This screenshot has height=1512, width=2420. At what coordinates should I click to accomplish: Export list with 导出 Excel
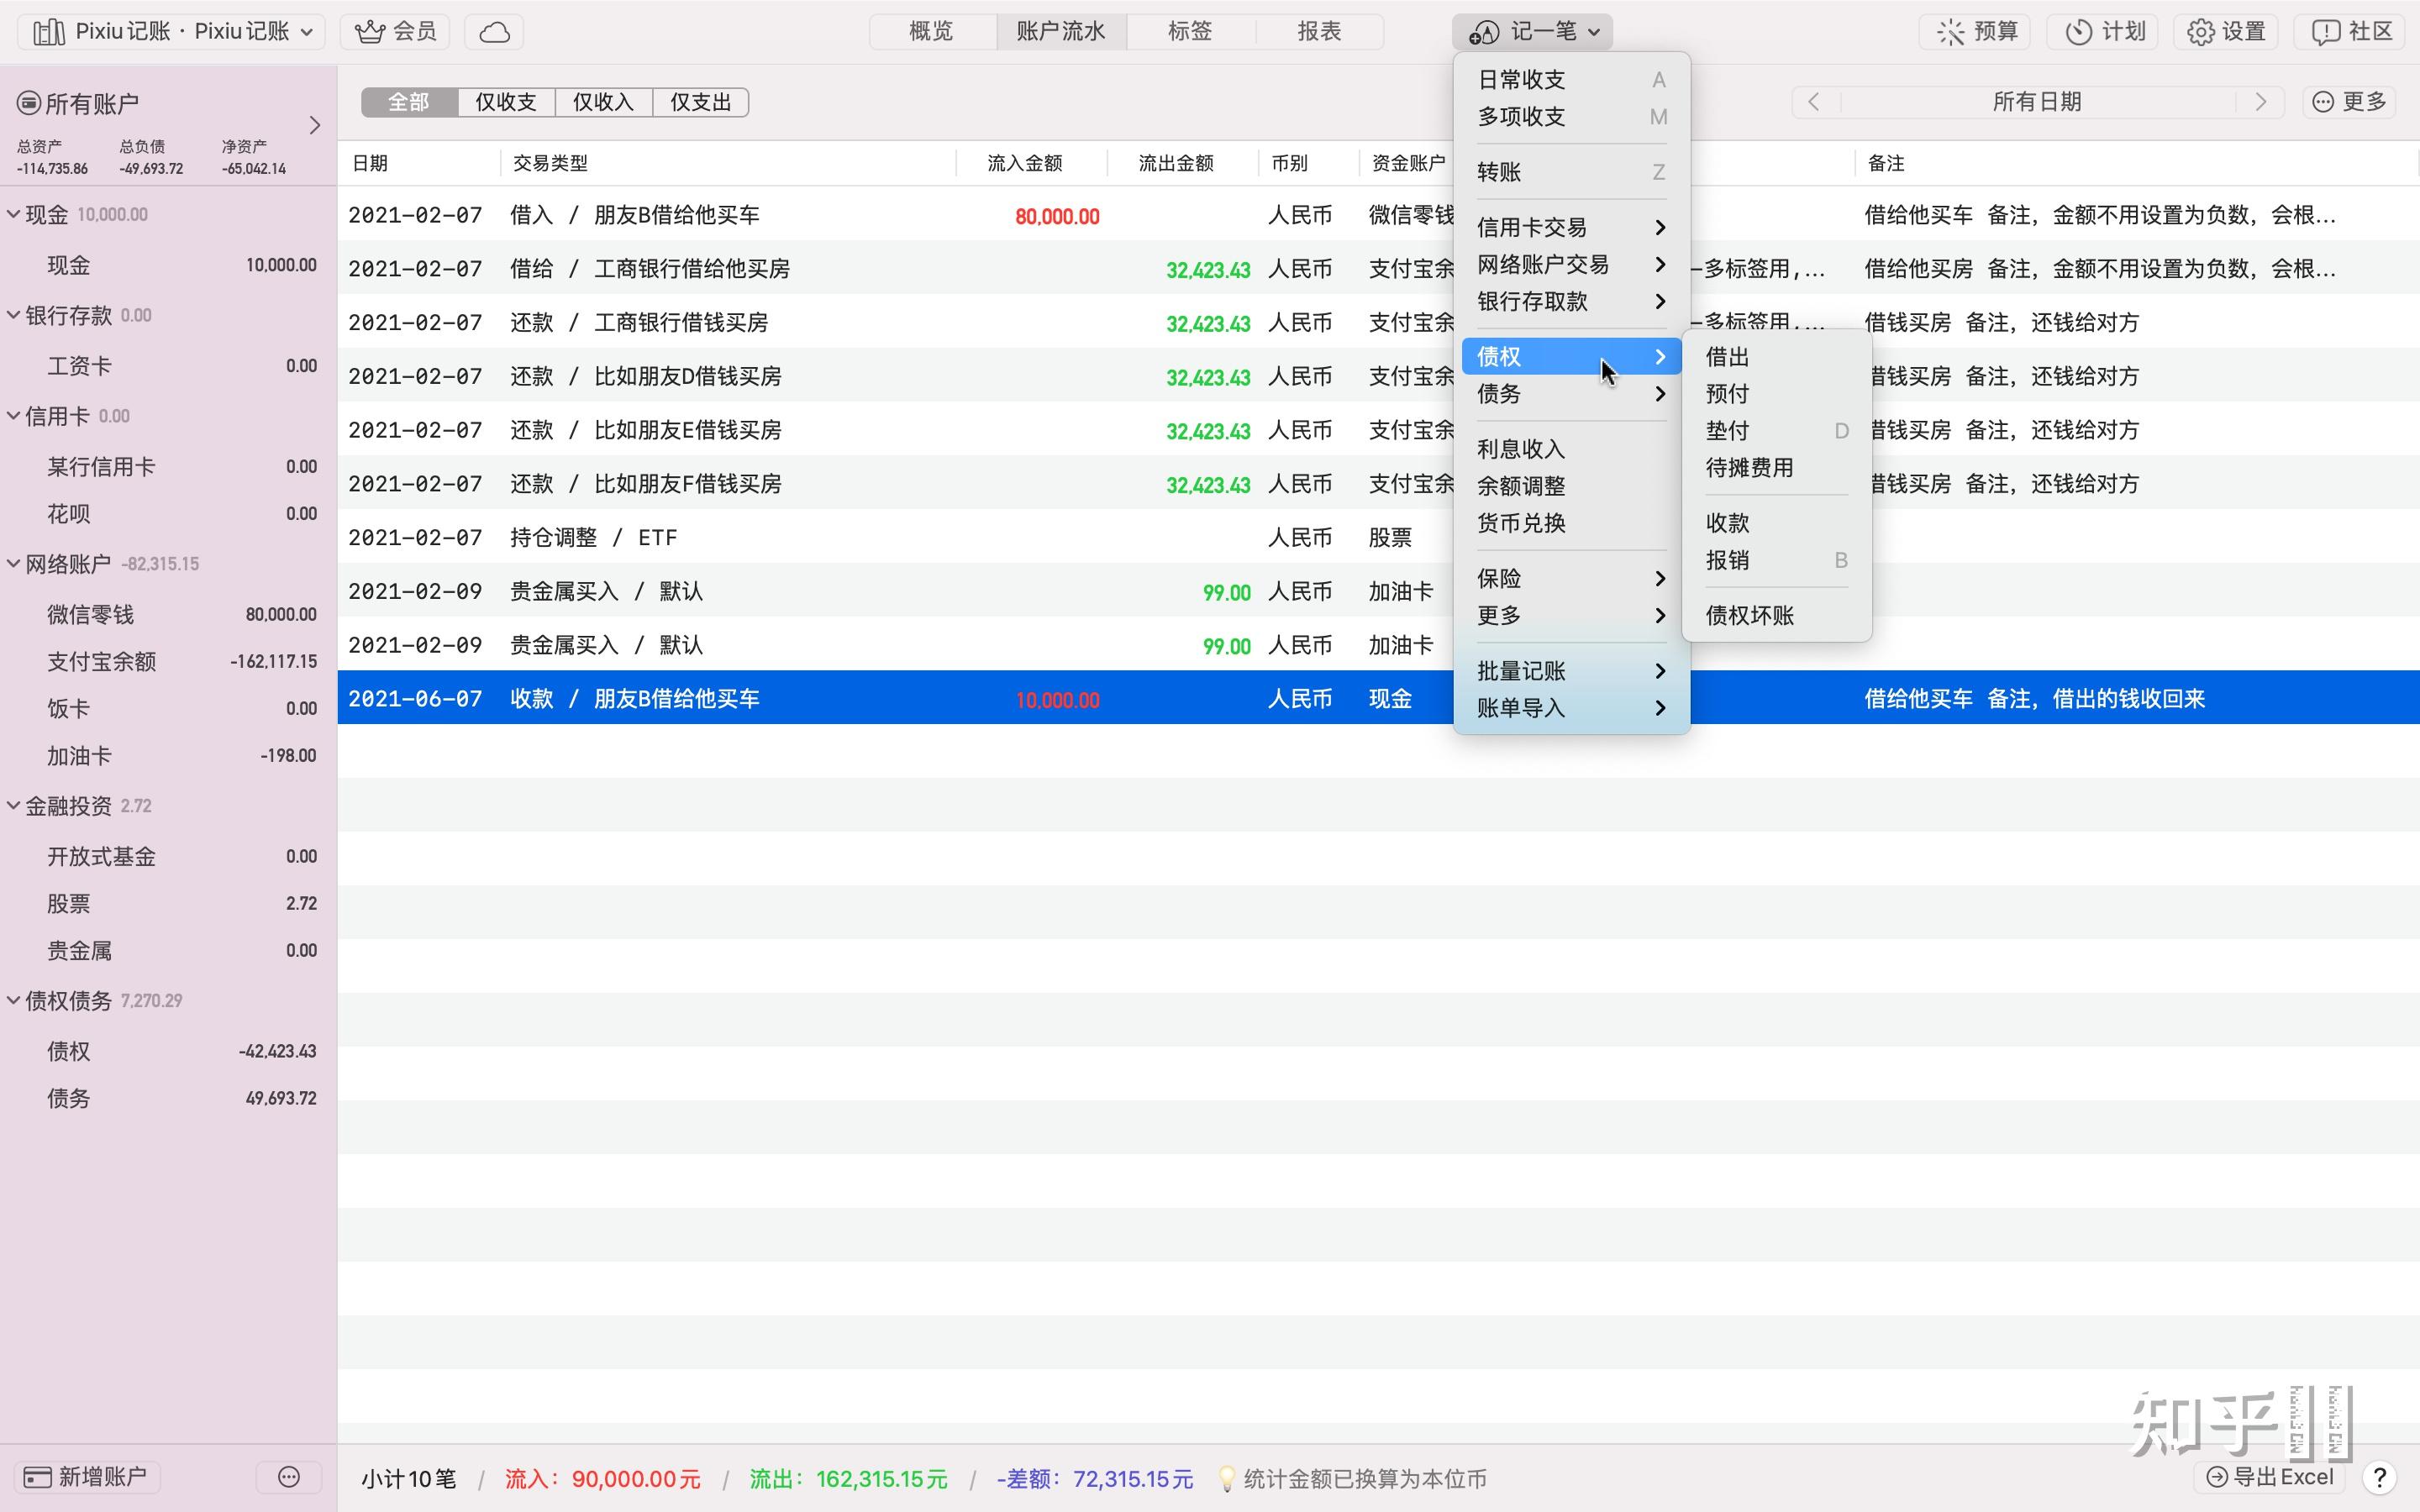click(2270, 1477)
